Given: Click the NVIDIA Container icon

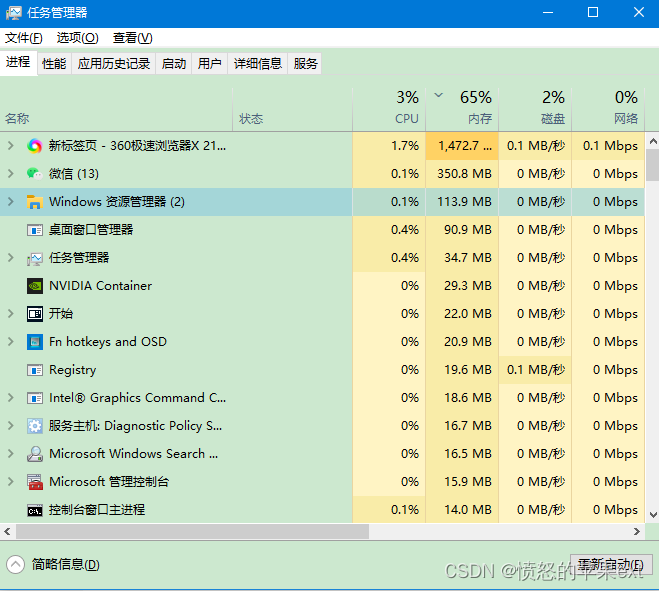Looking at the screenshot, I should (x=35, y=286).
